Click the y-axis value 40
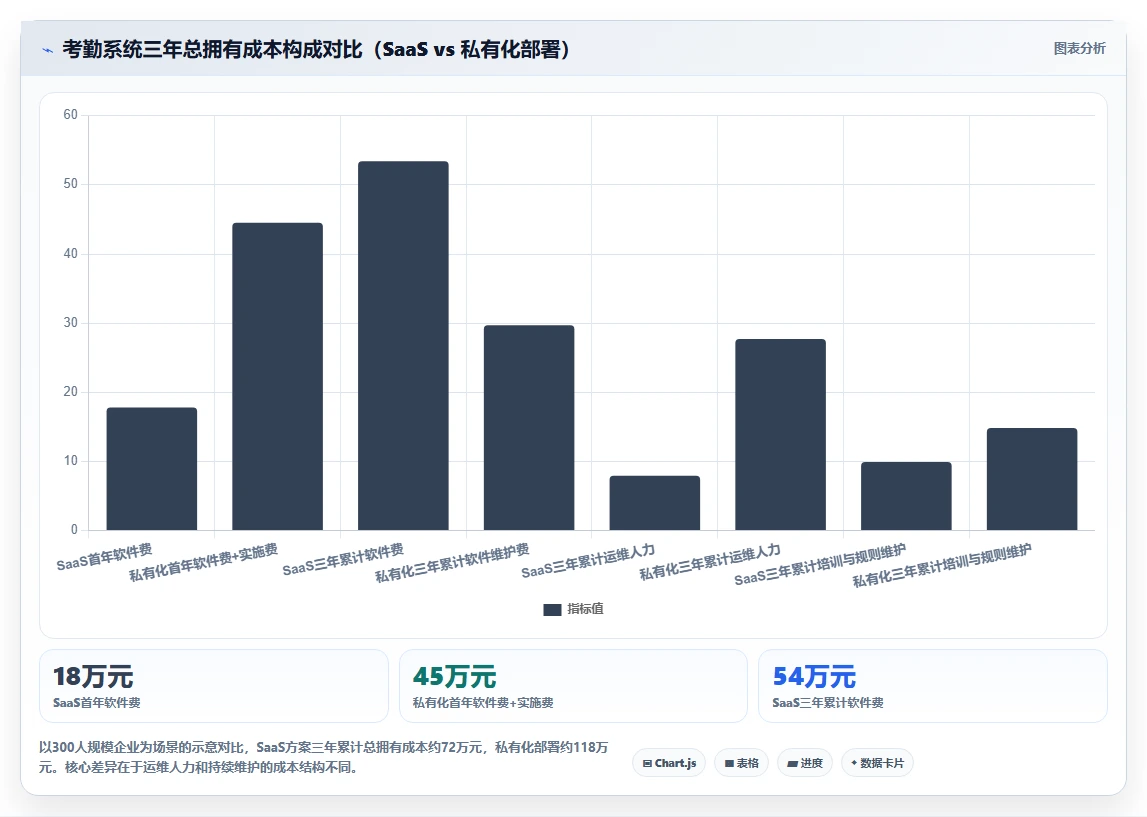The image size is (1147, 817). pos(70,254)
